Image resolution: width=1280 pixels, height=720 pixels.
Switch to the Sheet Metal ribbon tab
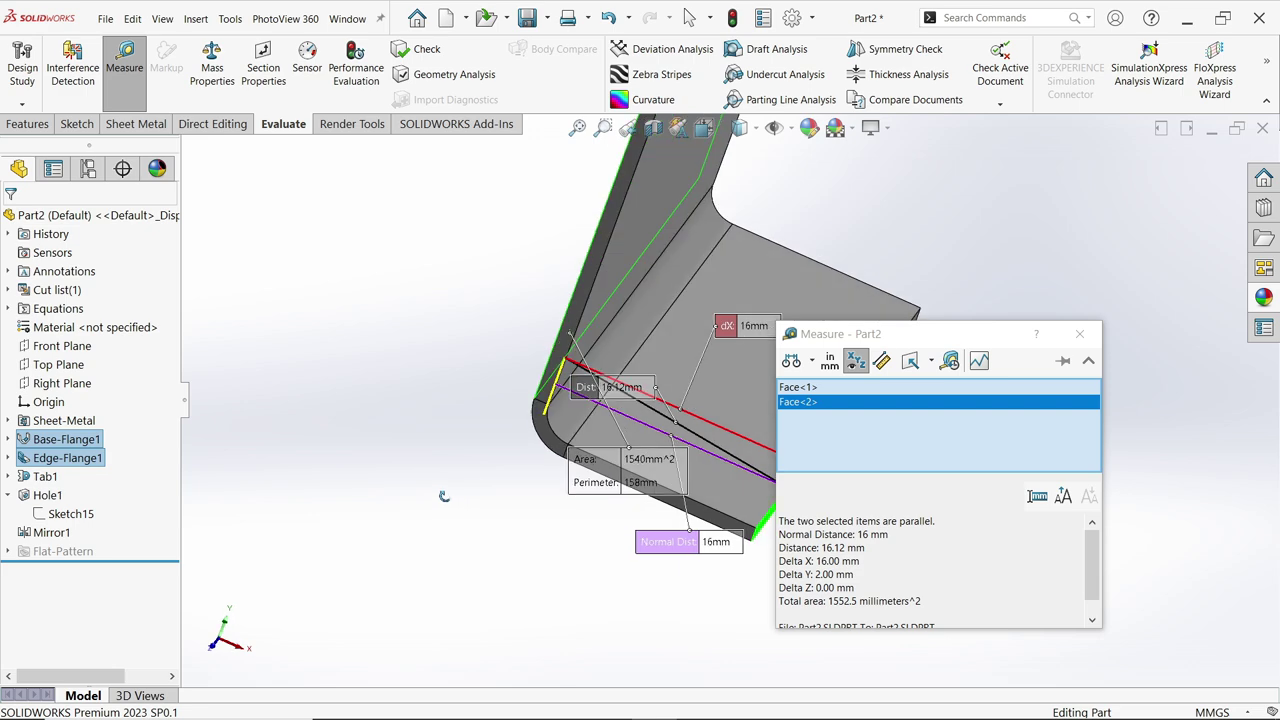tap(135, 124)
